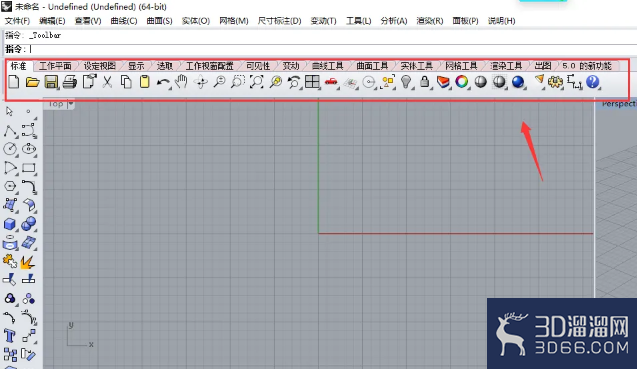Click the Perspective viewport title
Screen dimensions: 637x369
(619, 104)
